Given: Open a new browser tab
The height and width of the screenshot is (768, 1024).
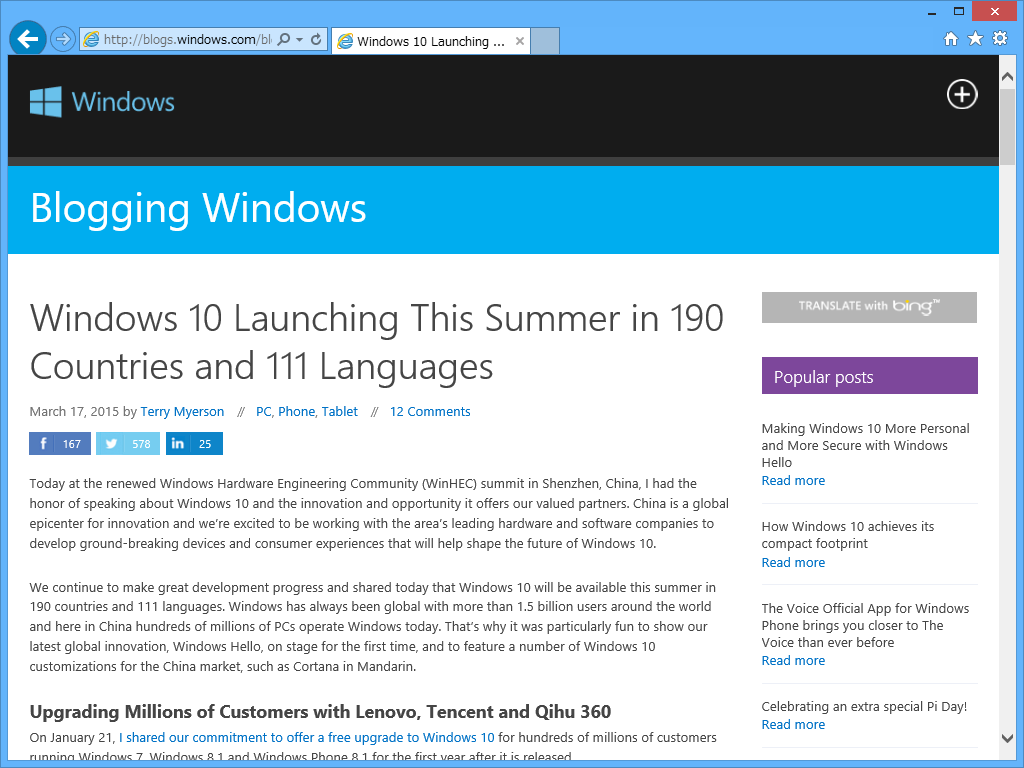Looking at the screenshot, I should (x=544, y=41).
